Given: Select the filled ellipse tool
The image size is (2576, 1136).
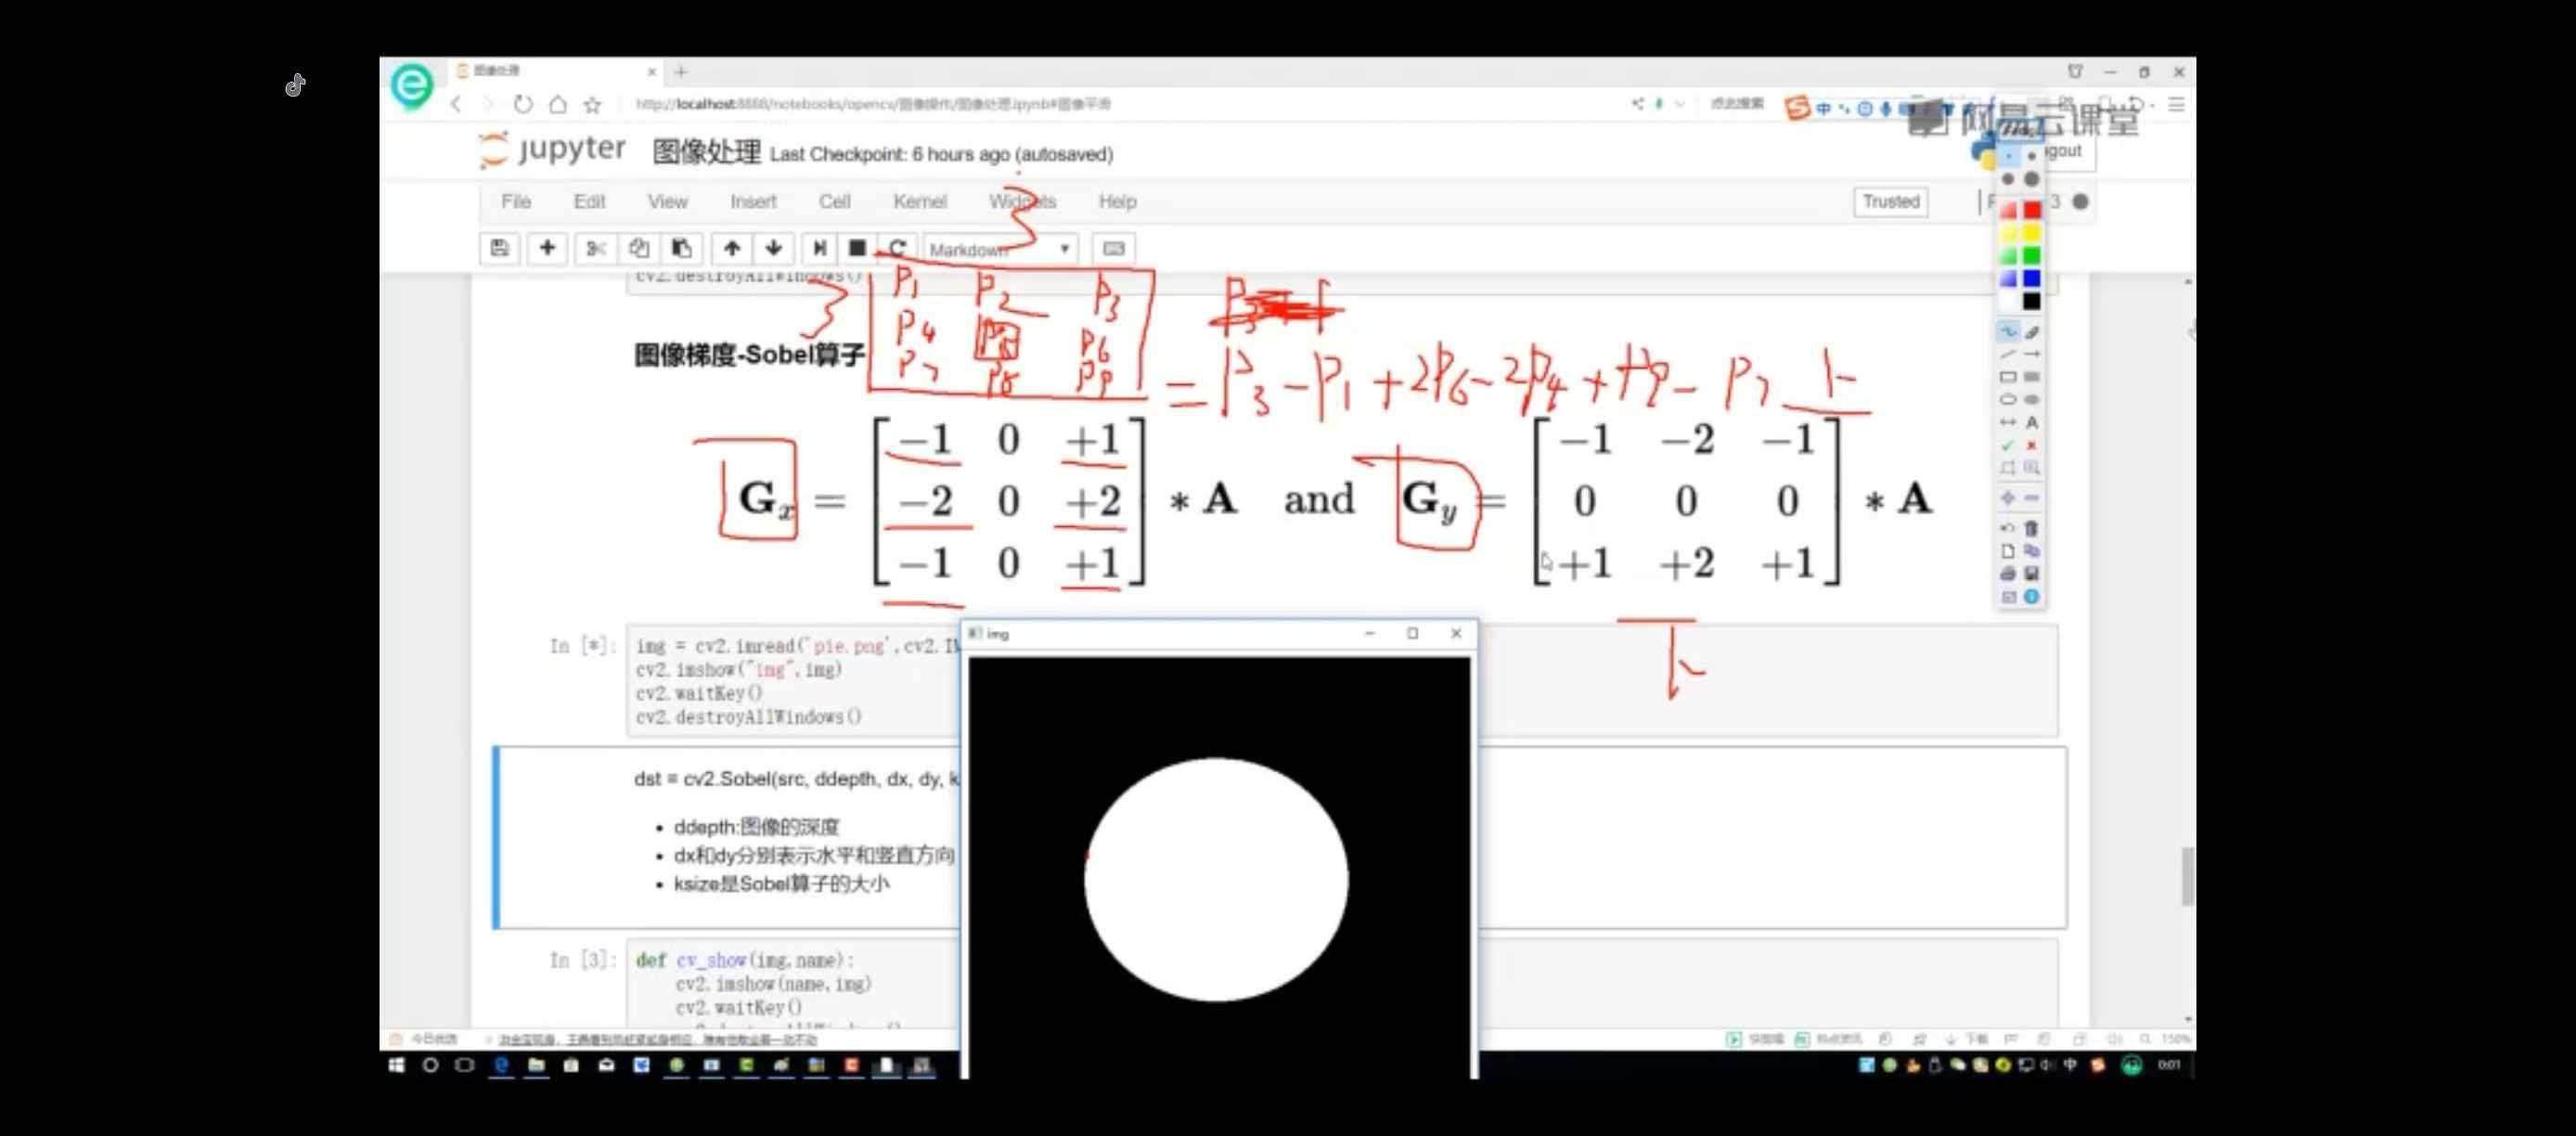Looking at the screenshot, I should tap(2032, 399).
